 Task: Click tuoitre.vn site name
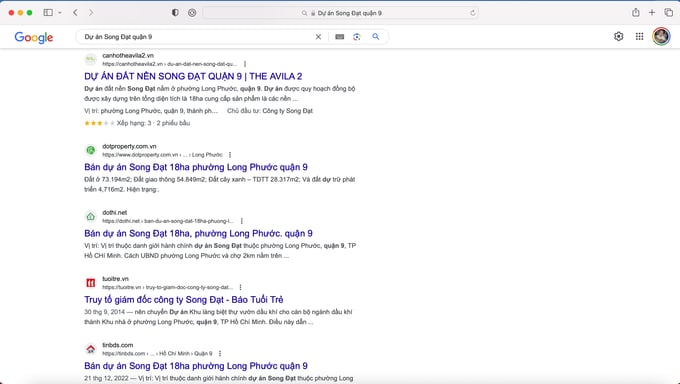pyautogui.click(x=115, y=279)
